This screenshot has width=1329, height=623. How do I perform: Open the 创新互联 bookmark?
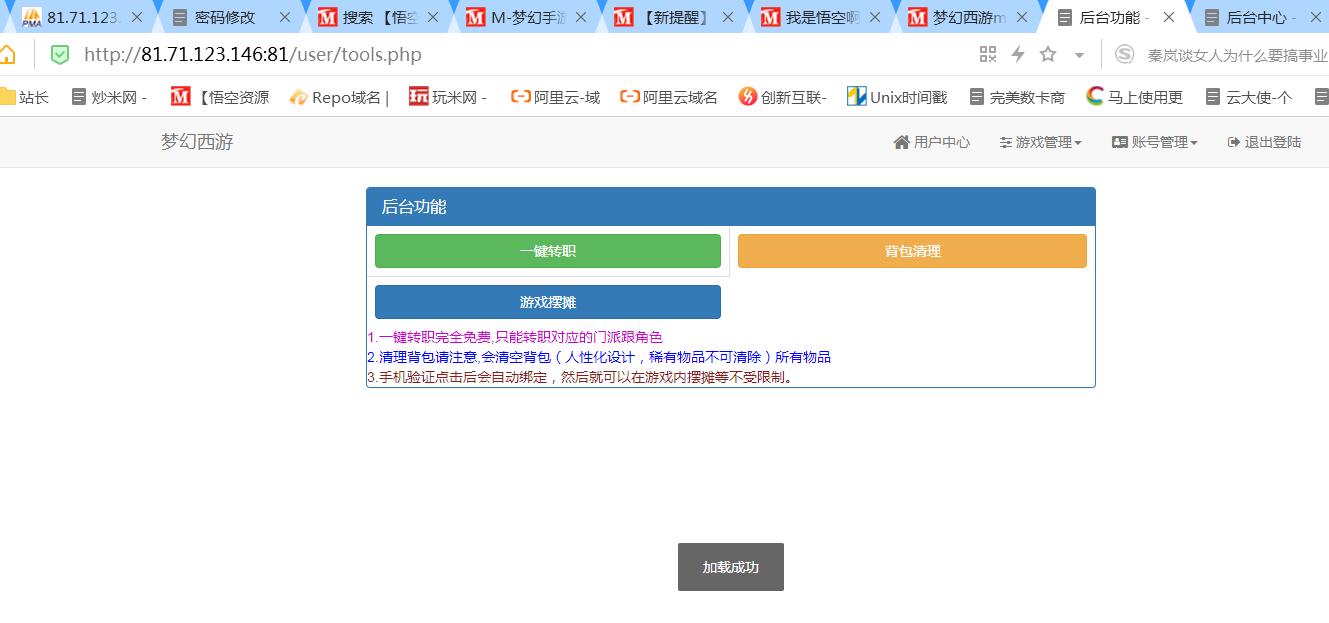[x=782, y=97]
